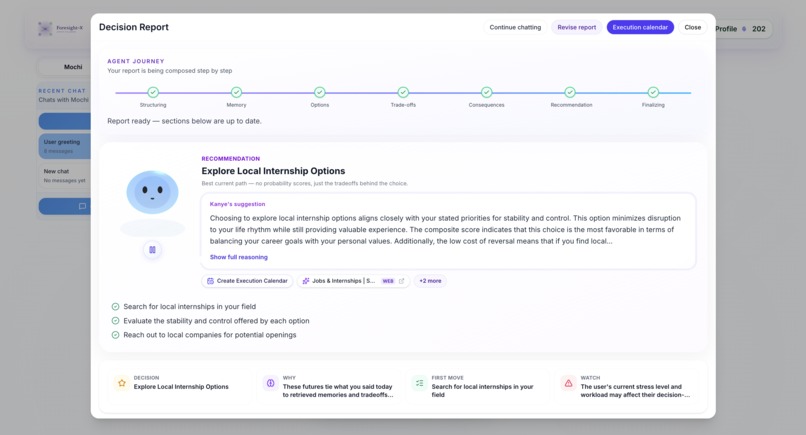806x435 pixels.
Task: Open the New chat entry in sidebar
Action: click(65, 175)
